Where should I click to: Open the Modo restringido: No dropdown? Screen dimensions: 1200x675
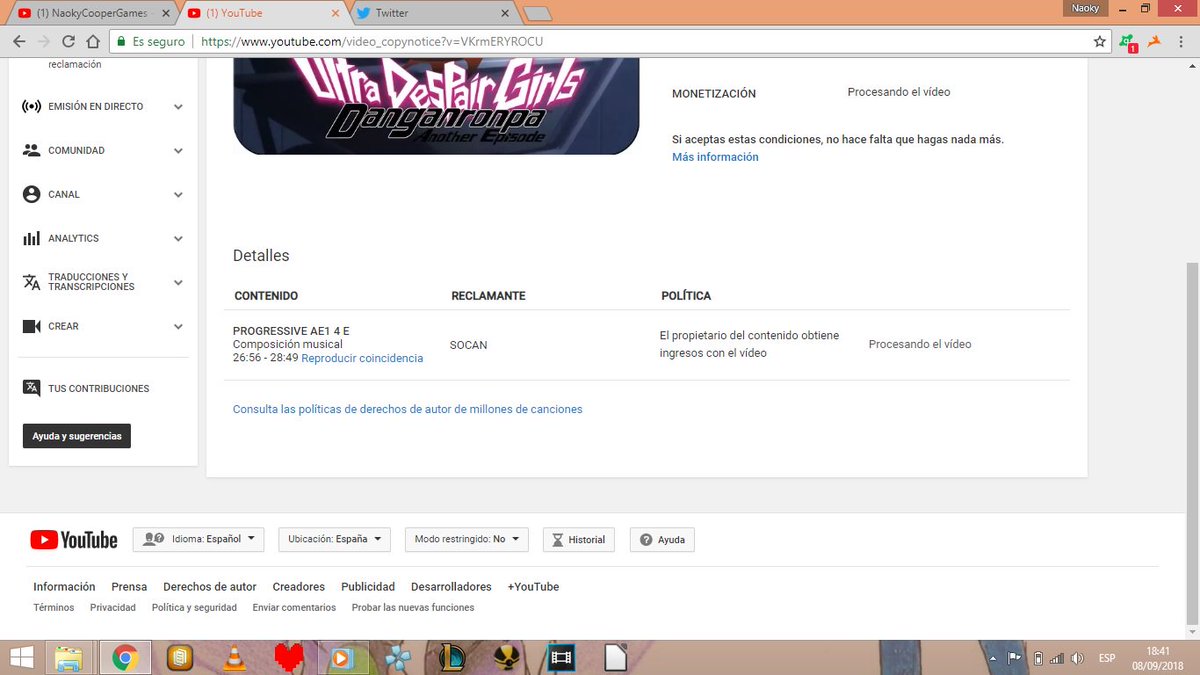click(466, 539)
